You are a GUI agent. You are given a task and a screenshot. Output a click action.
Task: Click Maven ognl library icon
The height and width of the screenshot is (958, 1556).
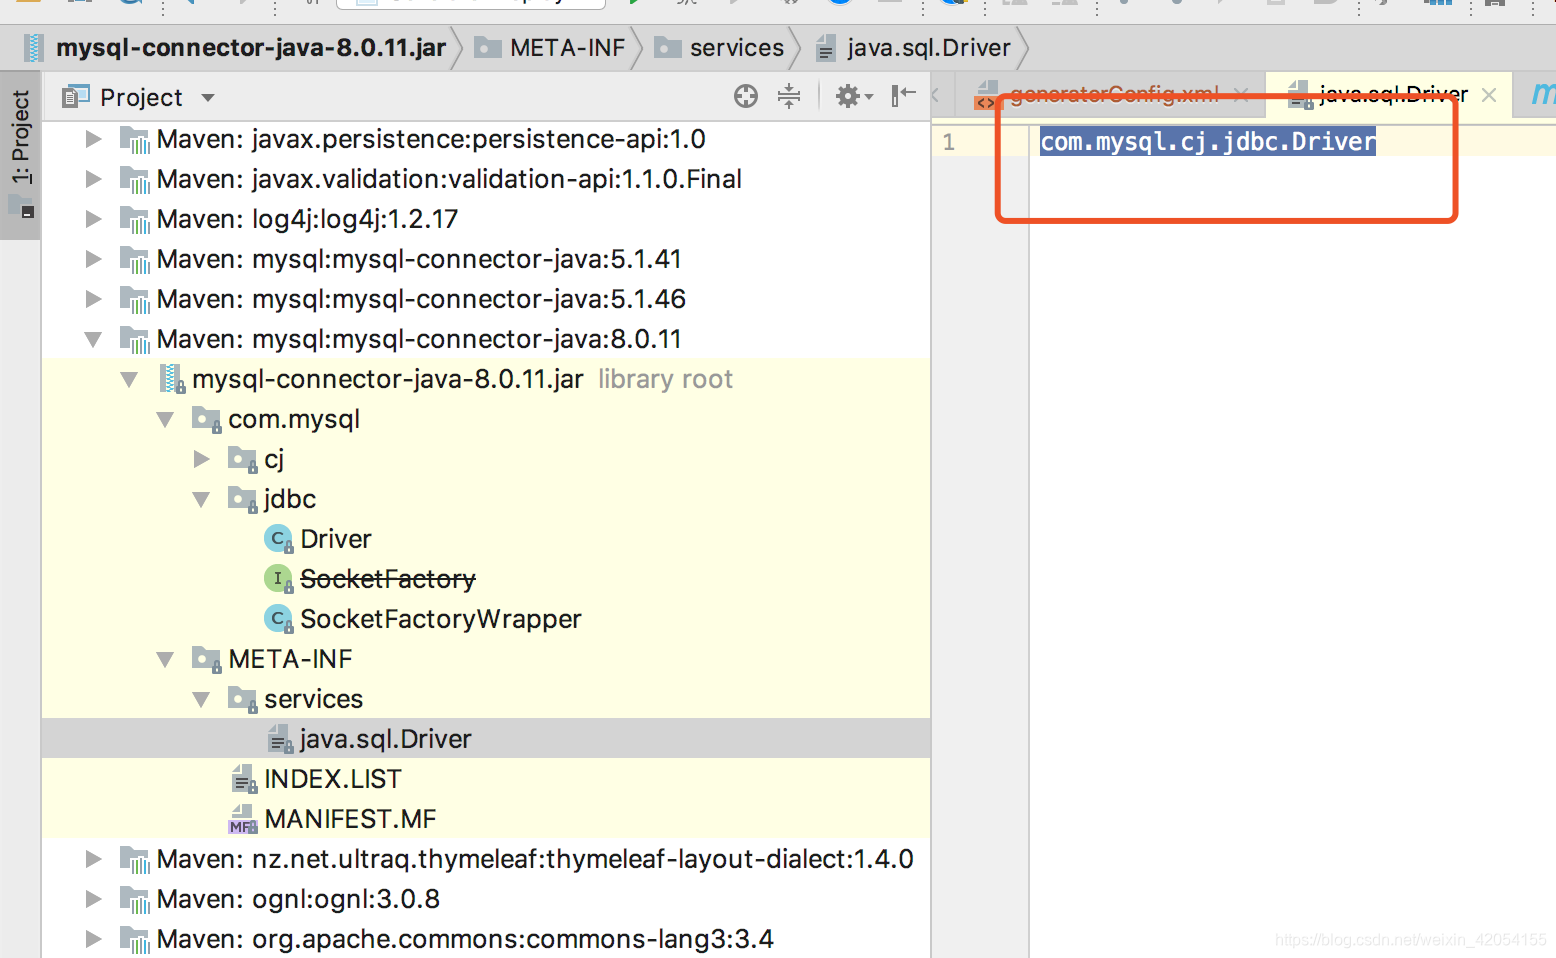pyautogui.click(x=135, y=900)
